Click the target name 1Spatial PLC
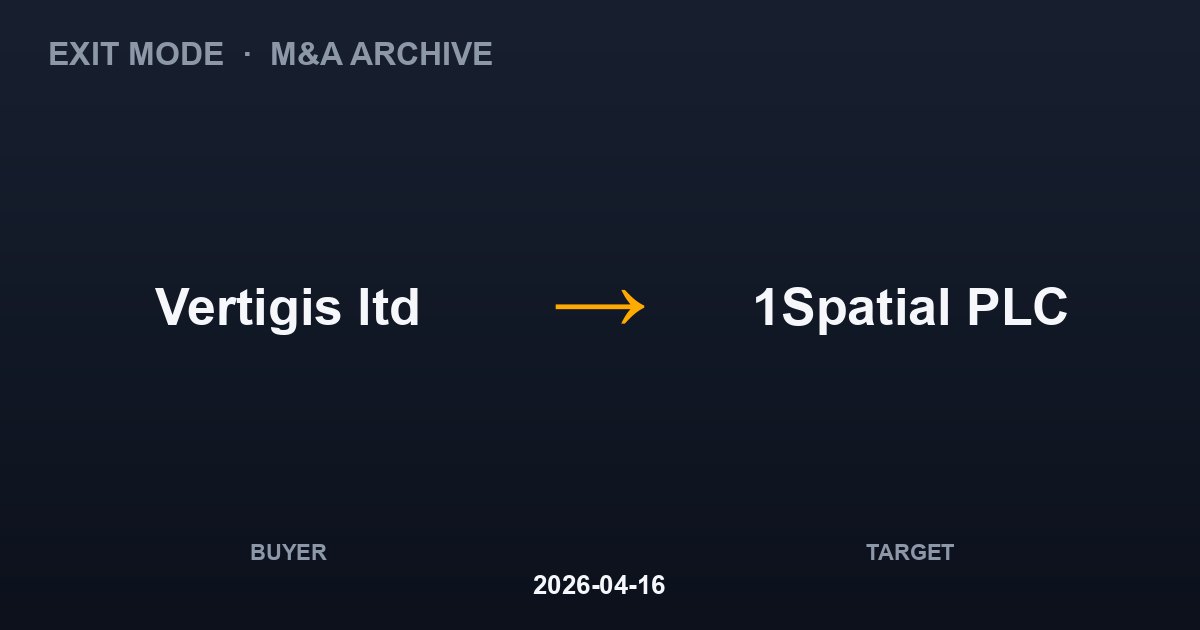The height and width of the screenshot is (630, 1200). (910, 307)
